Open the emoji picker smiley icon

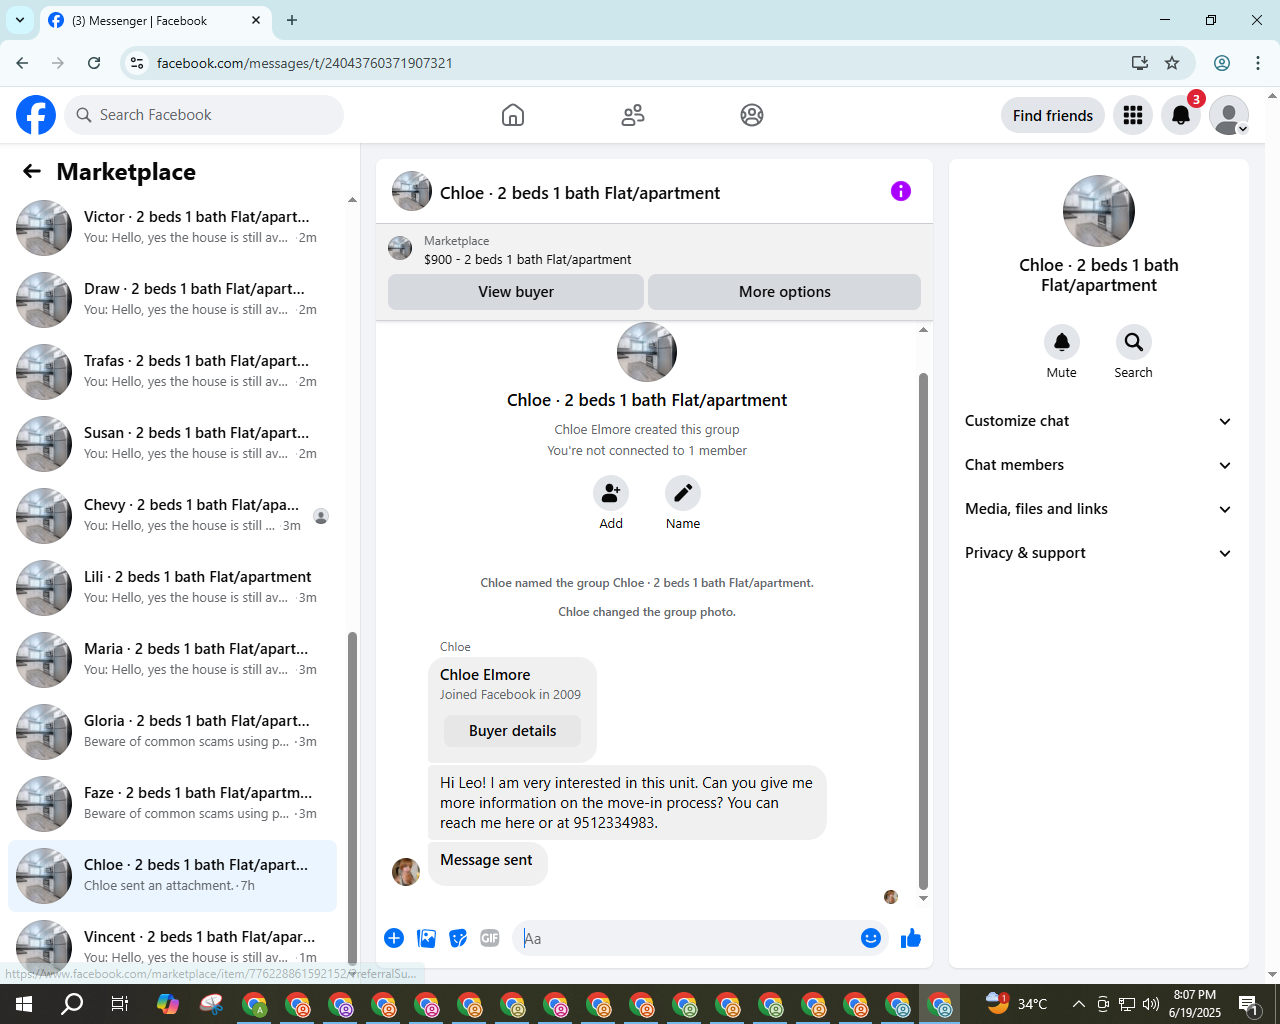pos(871,938)
